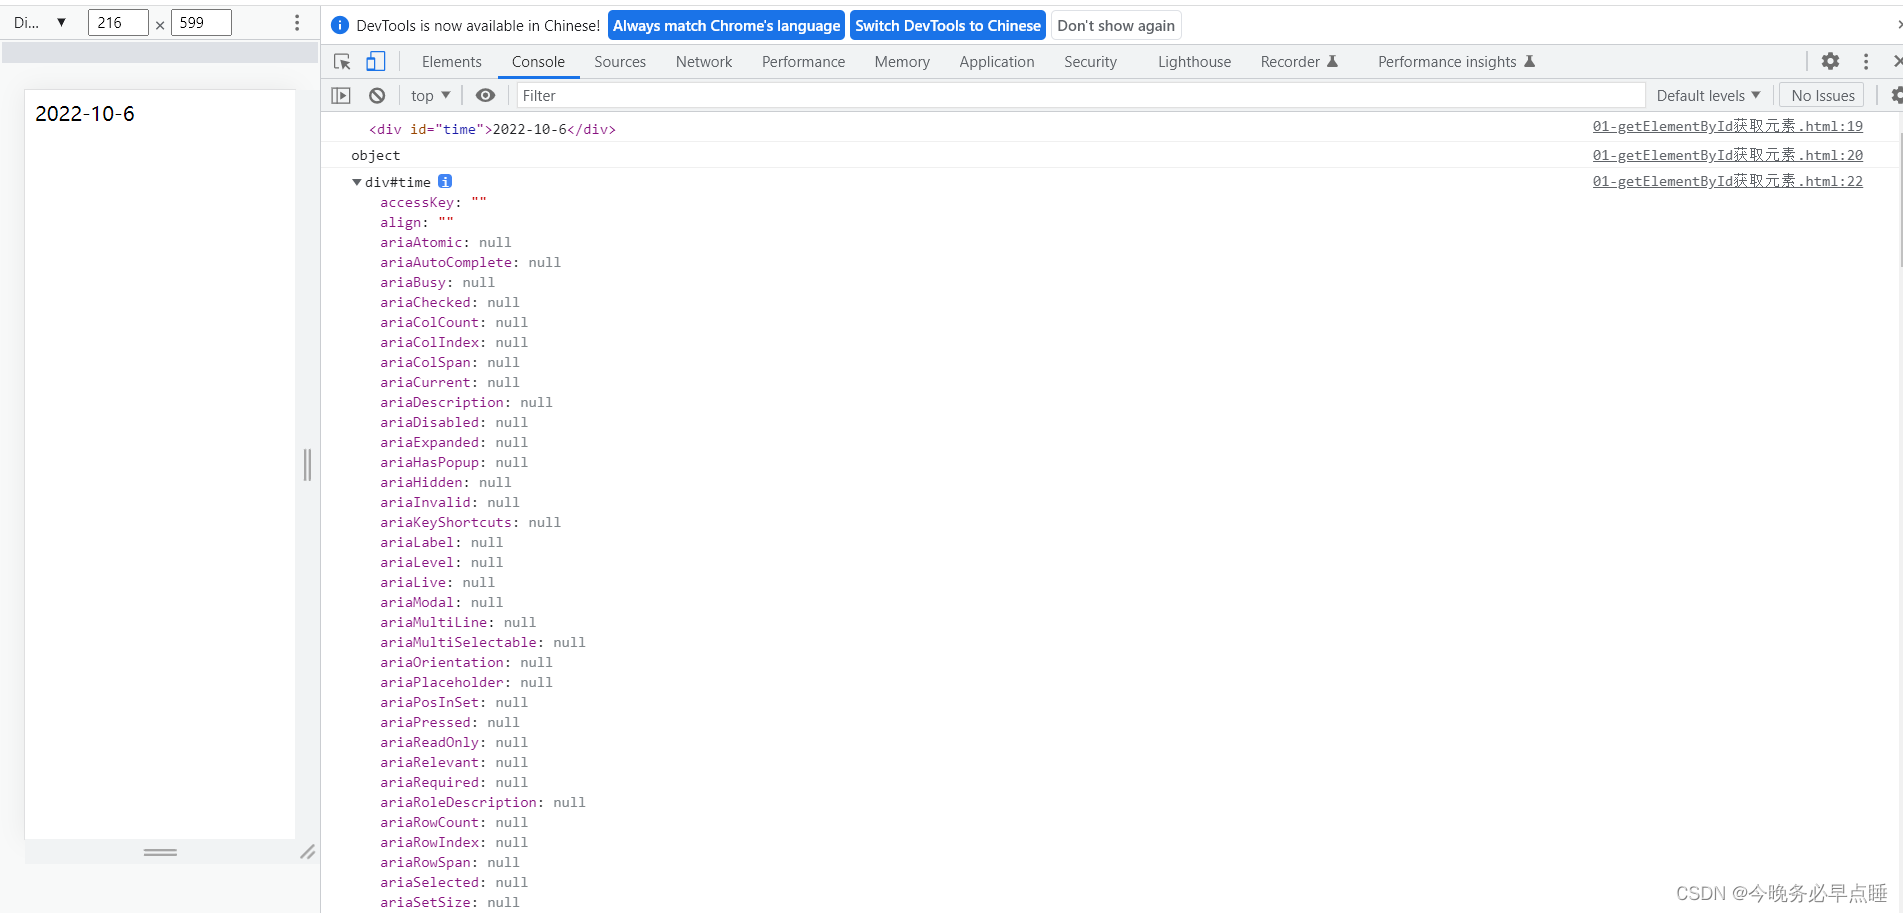The image size is (1903, 913).
Task: Toggle recording warning on Recorder tab
Action: pyautogui.click(x=1332, y=61)
